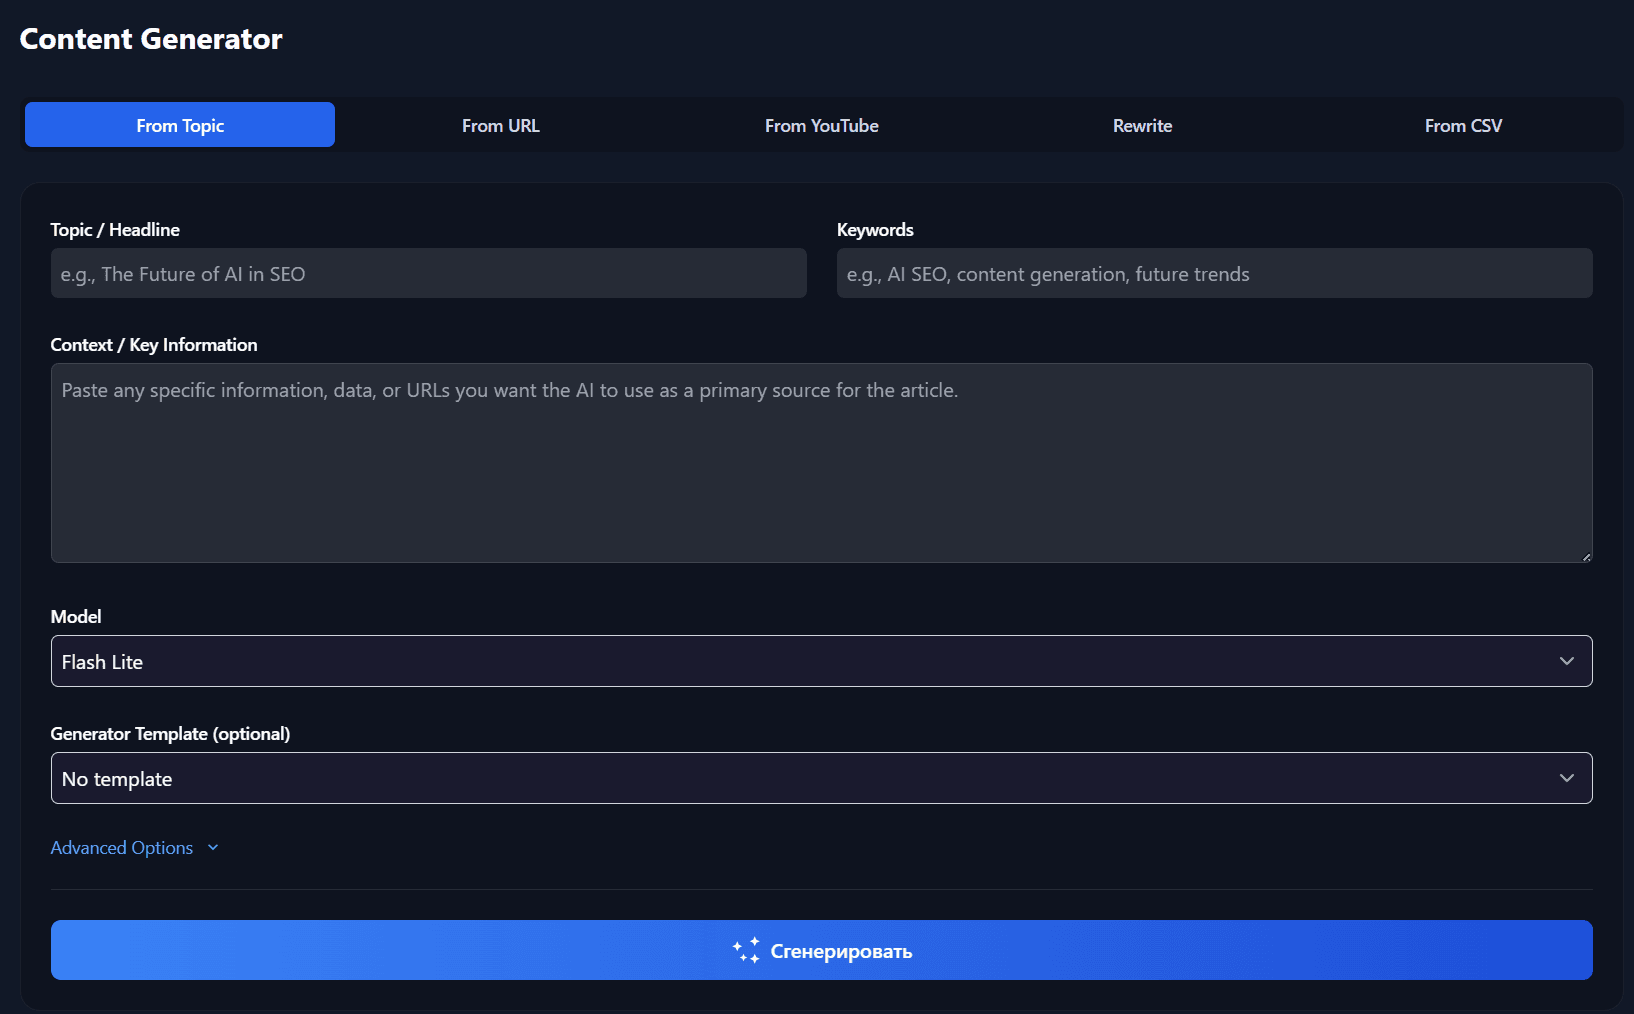Select the active From Topic tab
The image size is (1634, 1014).
tap(179, 125)
